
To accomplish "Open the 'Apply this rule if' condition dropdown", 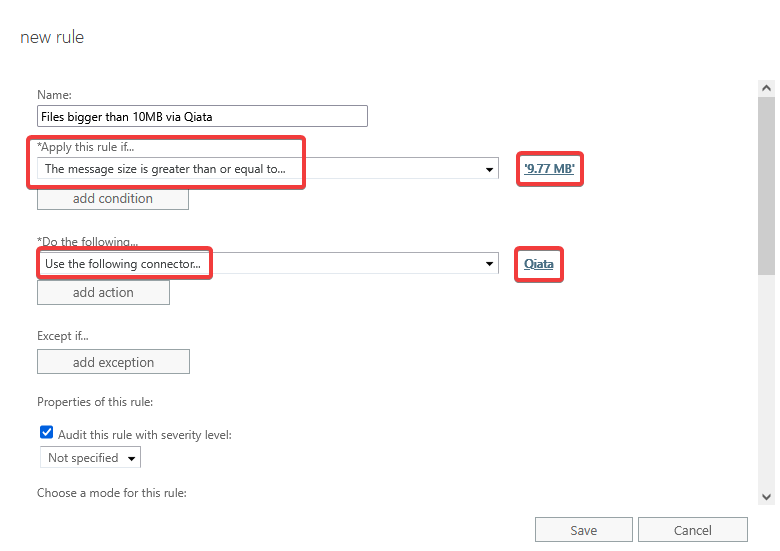I will [x=265, y=169].
